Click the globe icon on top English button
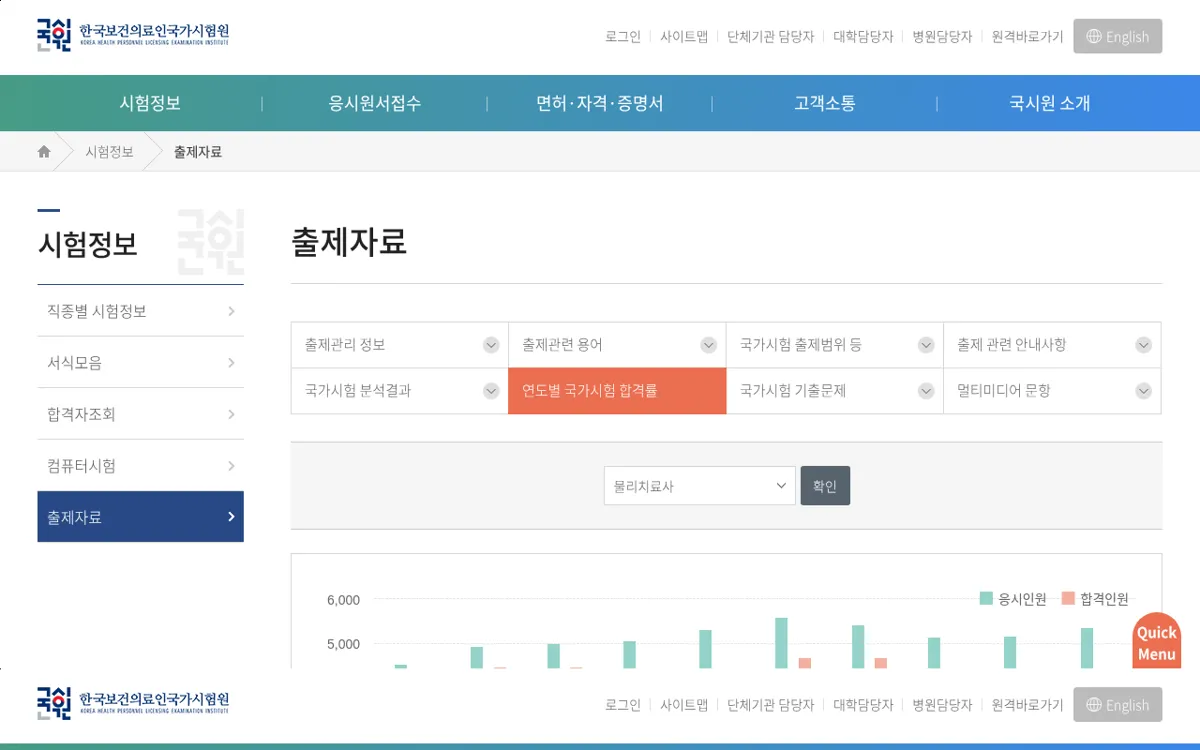 1094,36
